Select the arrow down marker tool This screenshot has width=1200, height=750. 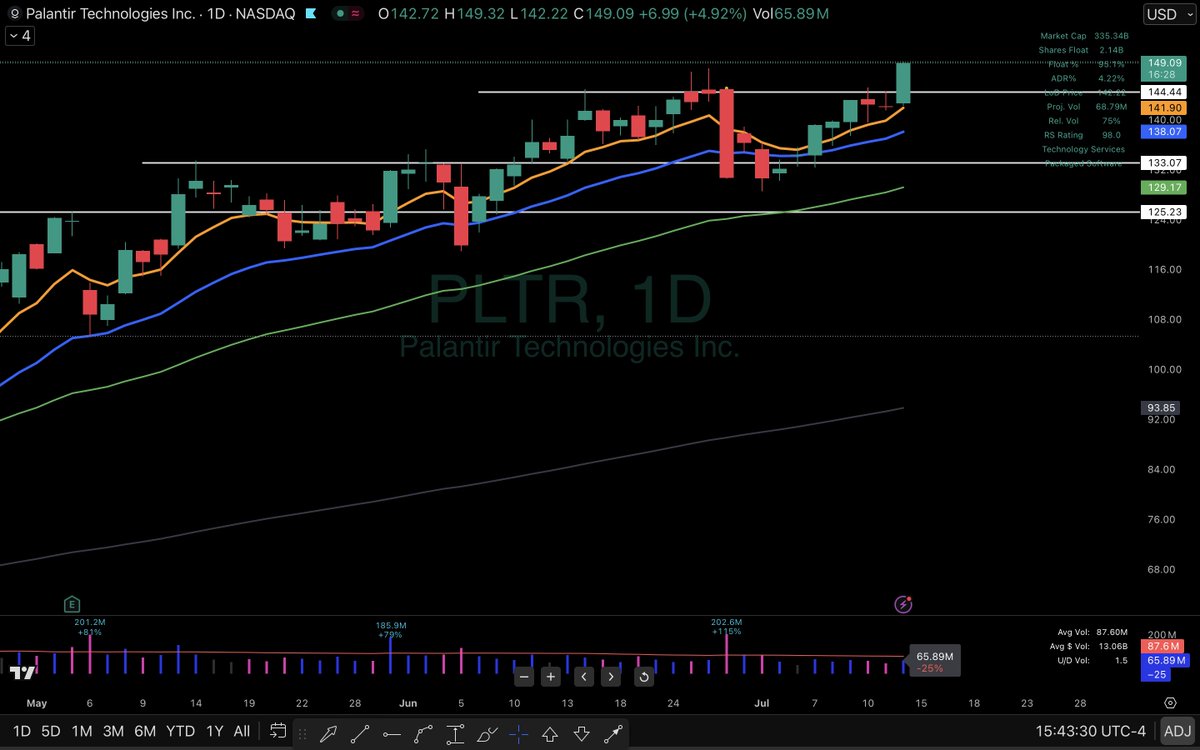pos(582,732)
